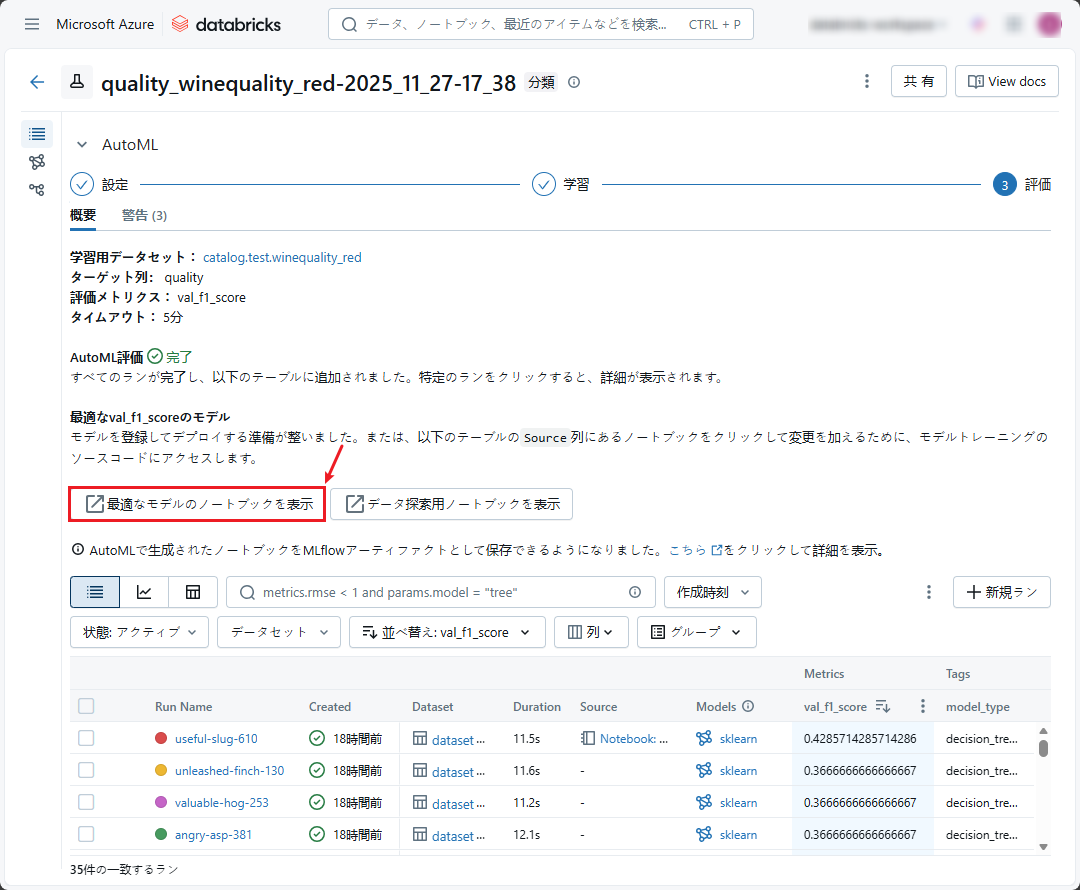1080x890 pixels.
Task: Open val_f1_score column options menu
Action: tap(922, 706)
